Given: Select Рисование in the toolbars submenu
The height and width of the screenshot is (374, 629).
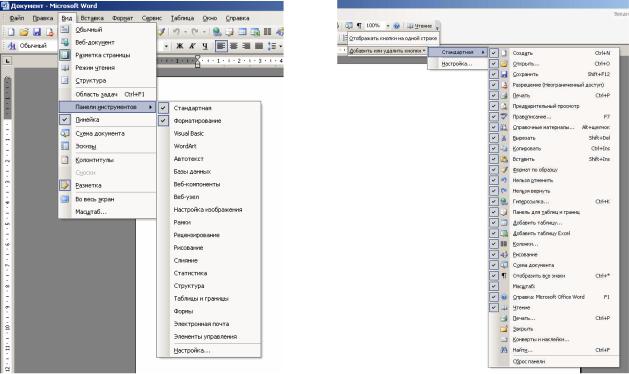Looking at the screenshot, I should [x=209, y=248].
